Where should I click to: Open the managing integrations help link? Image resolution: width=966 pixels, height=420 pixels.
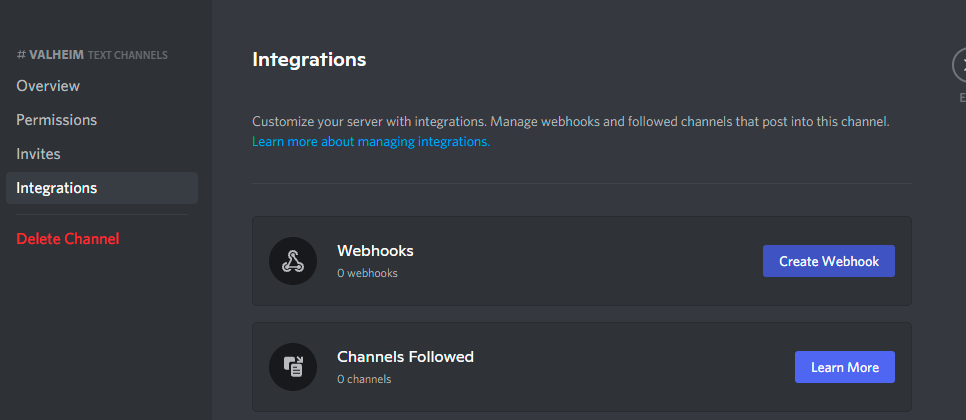371,142
